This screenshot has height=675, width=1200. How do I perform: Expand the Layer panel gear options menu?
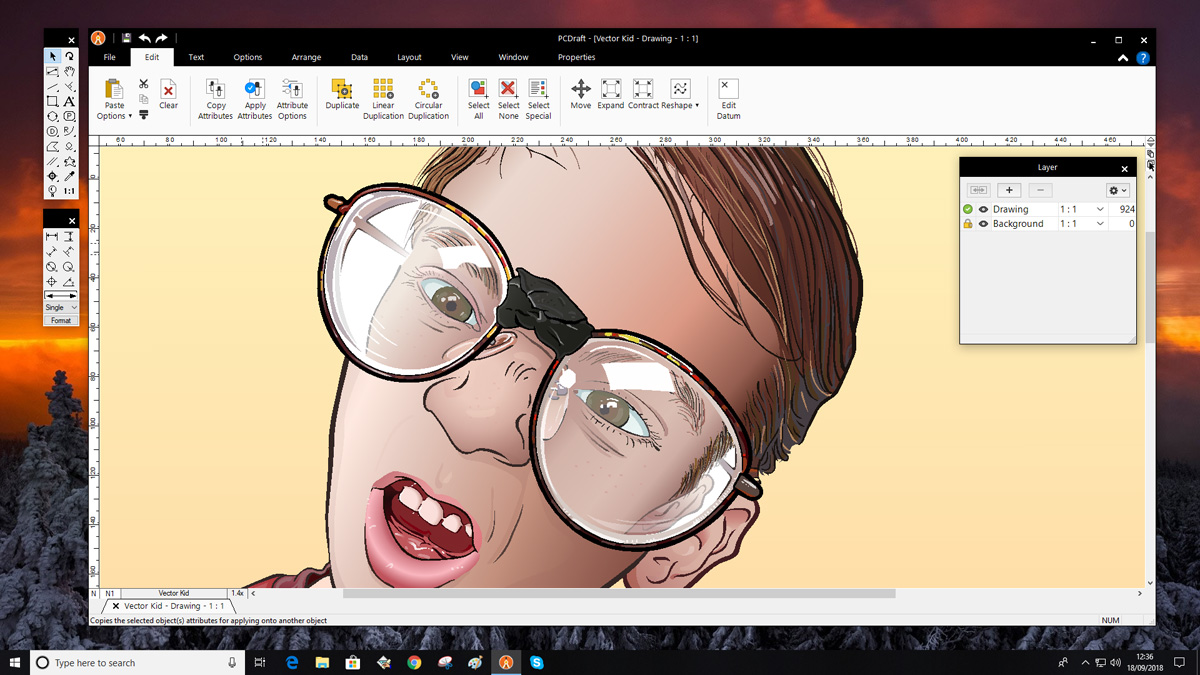coord(1117,190)
